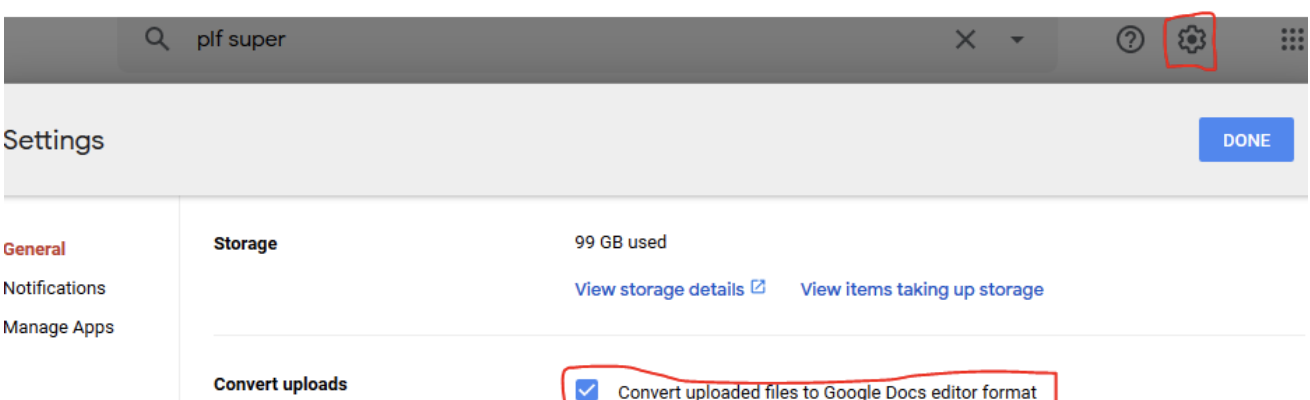
Task: Click the Settings page heading
Action: tap(54, 141)
